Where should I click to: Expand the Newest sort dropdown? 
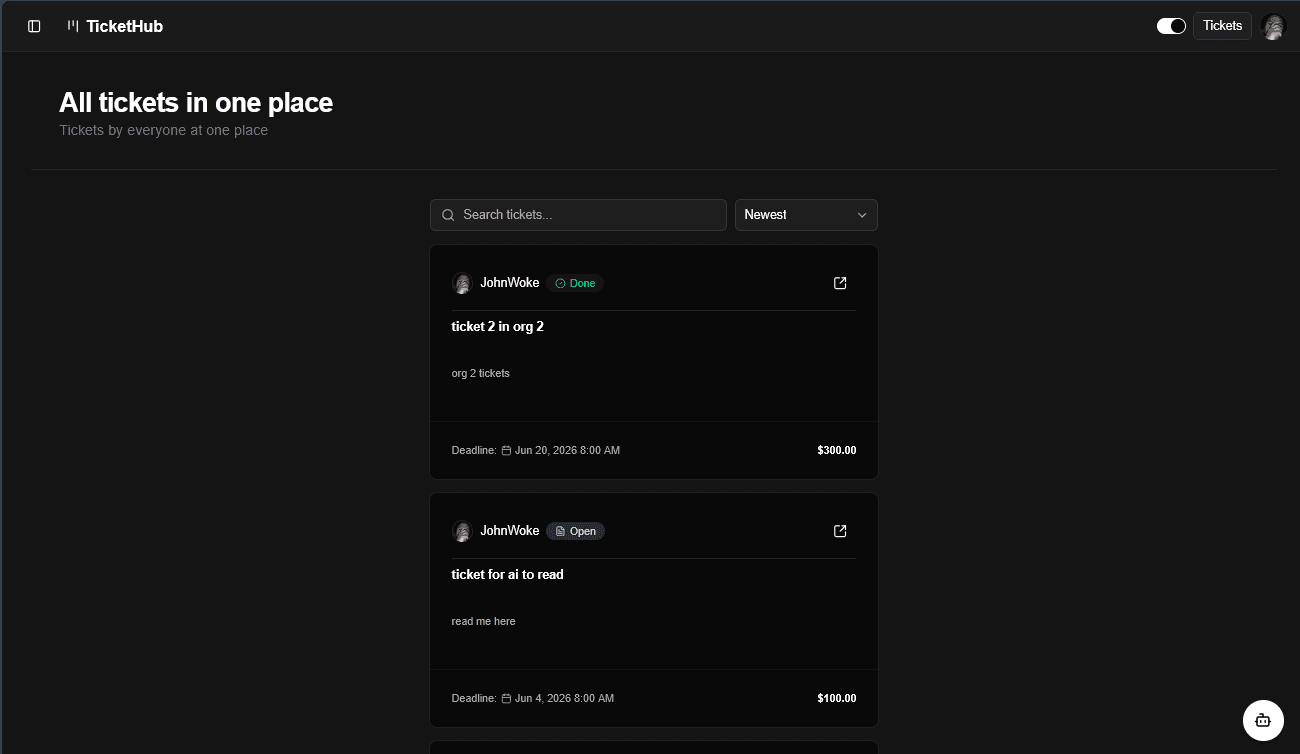click(806, 215)
